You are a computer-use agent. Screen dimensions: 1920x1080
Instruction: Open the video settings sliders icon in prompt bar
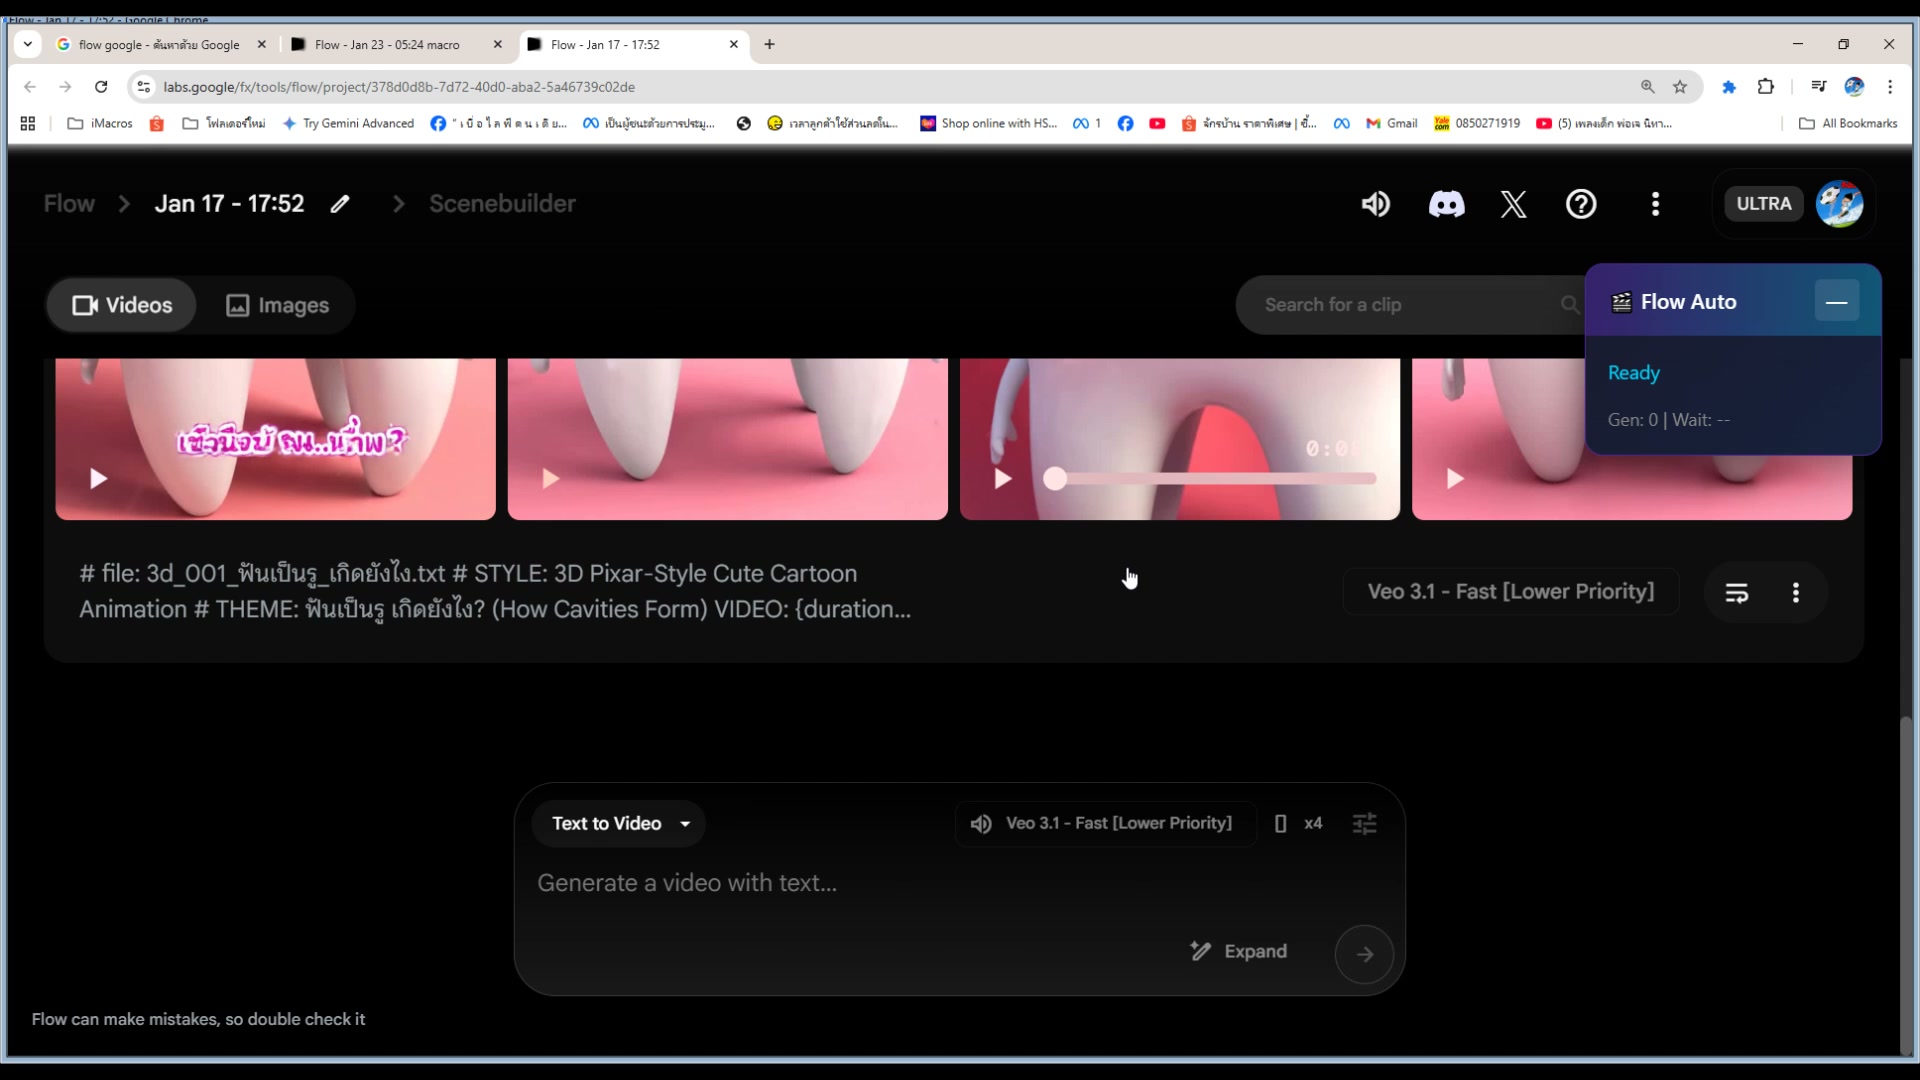pos(1365,823)
